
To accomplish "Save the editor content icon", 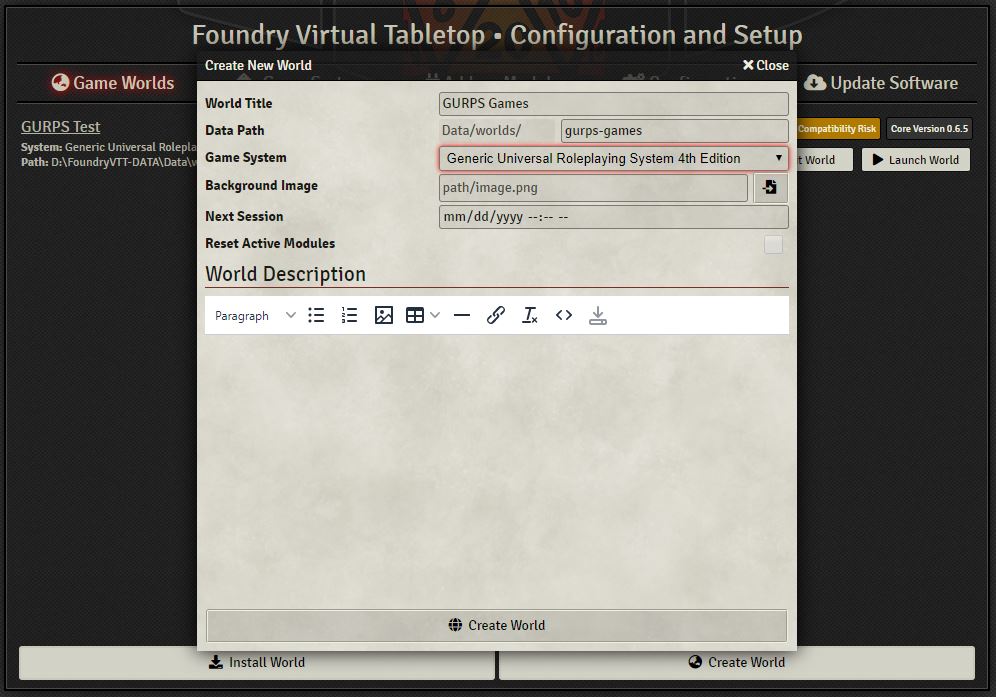I will 598,315.
